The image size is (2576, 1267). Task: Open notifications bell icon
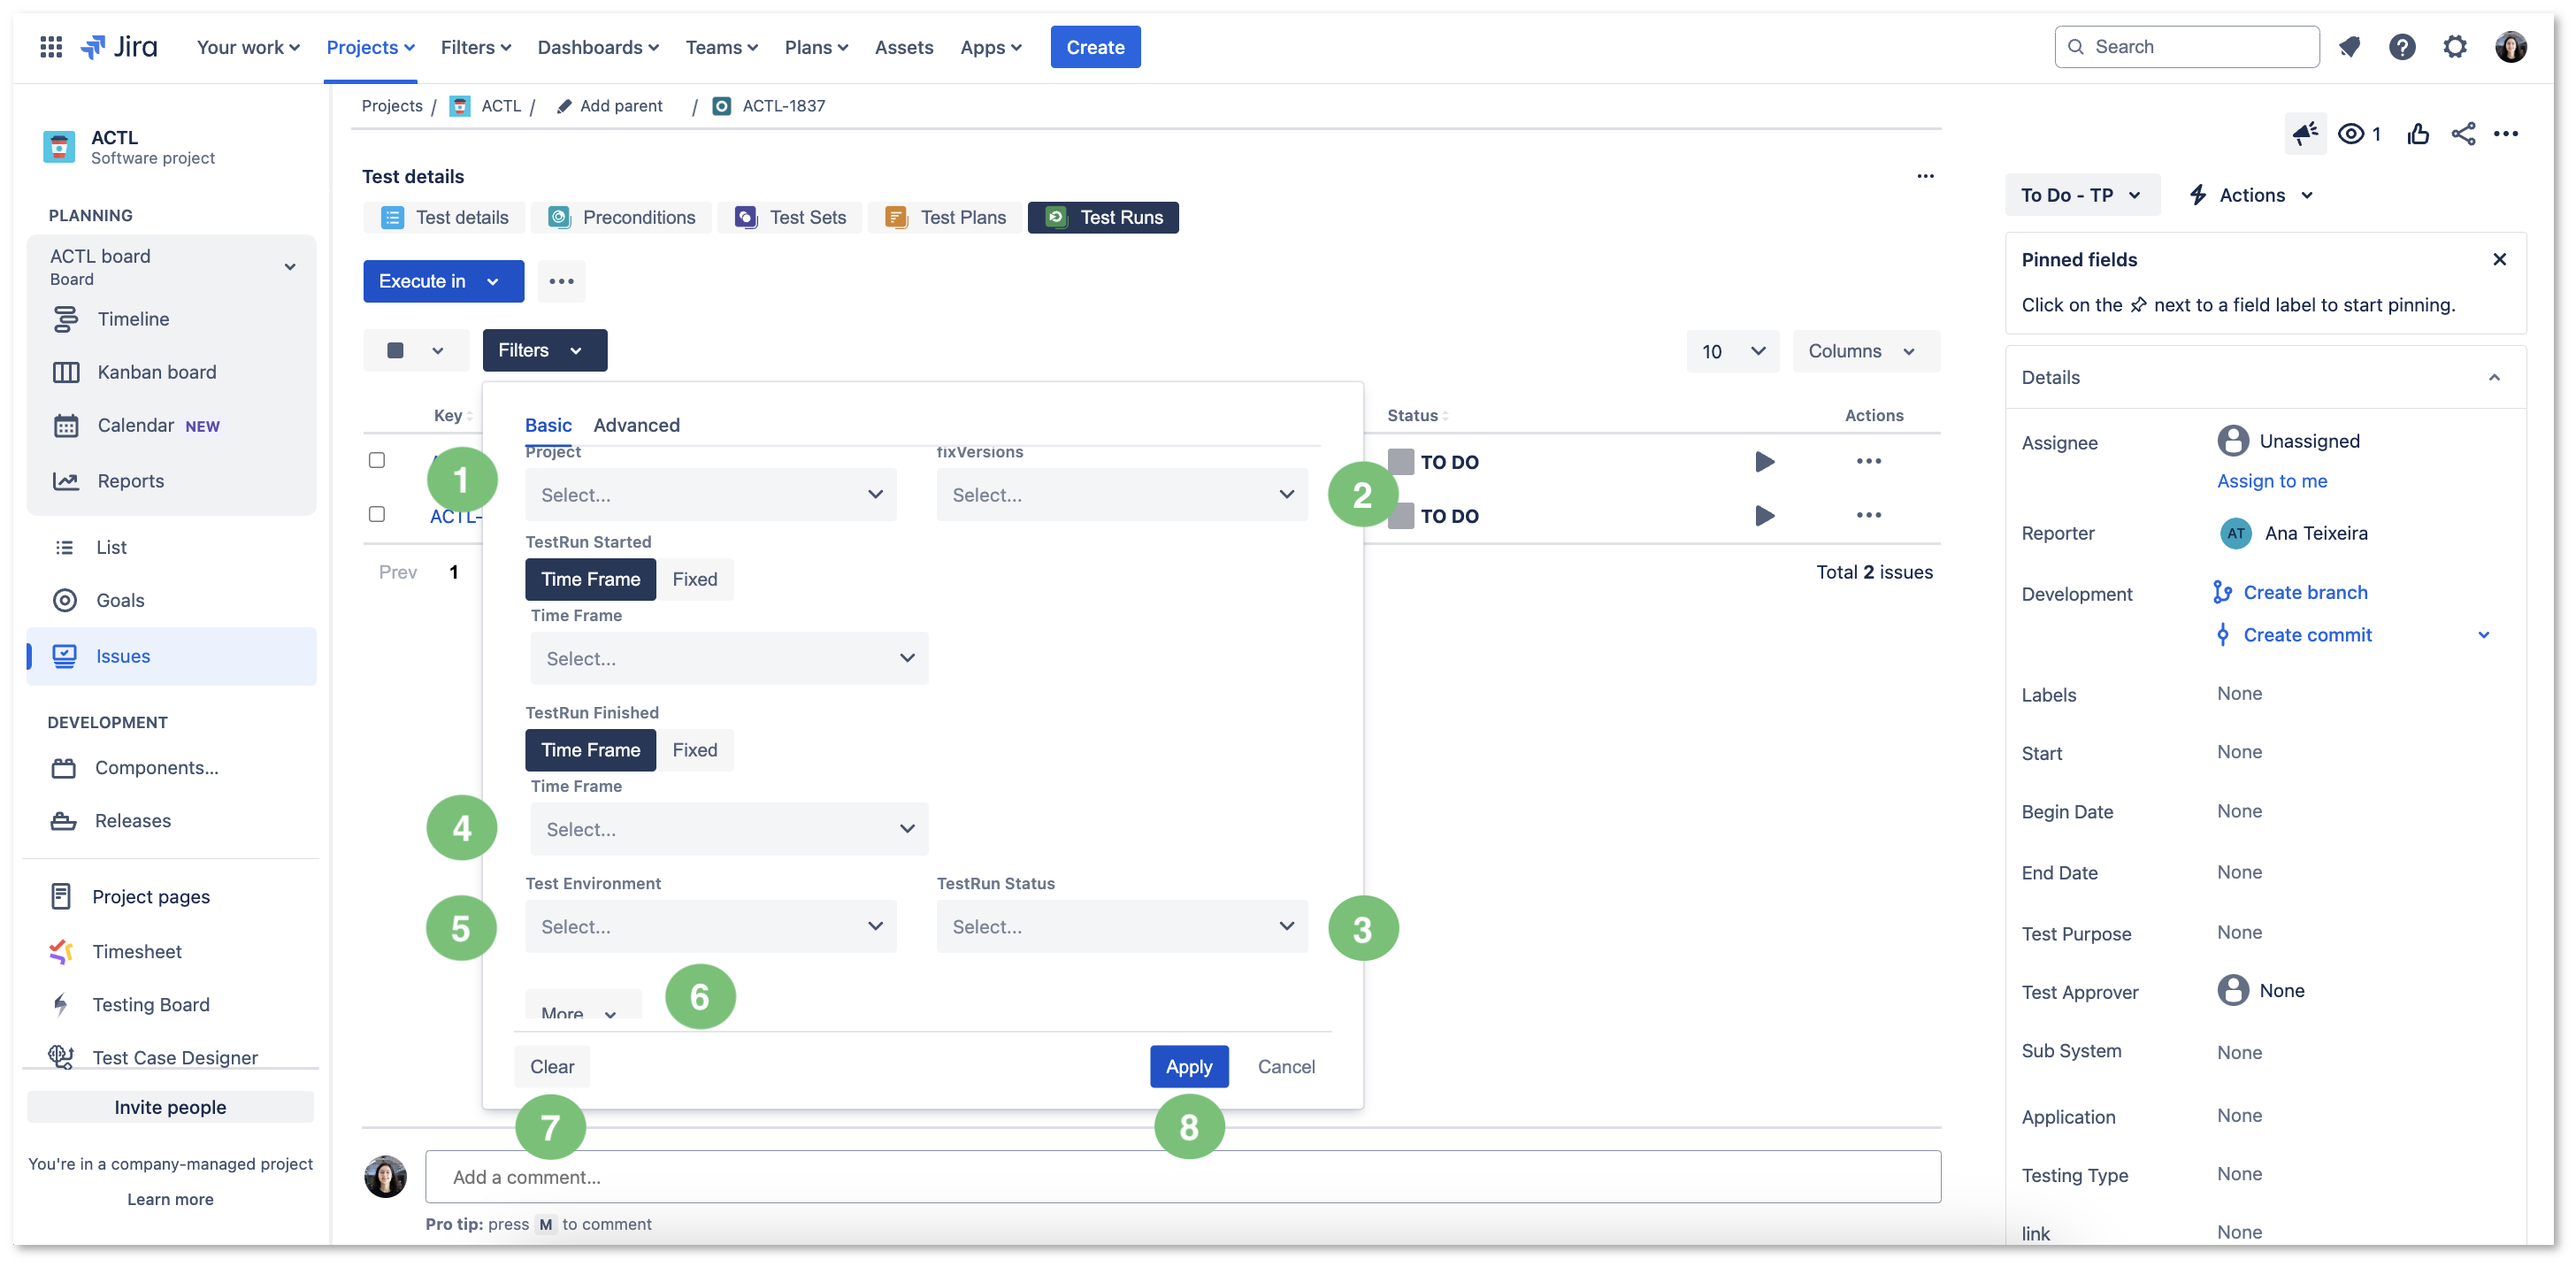pos(2349,47)
